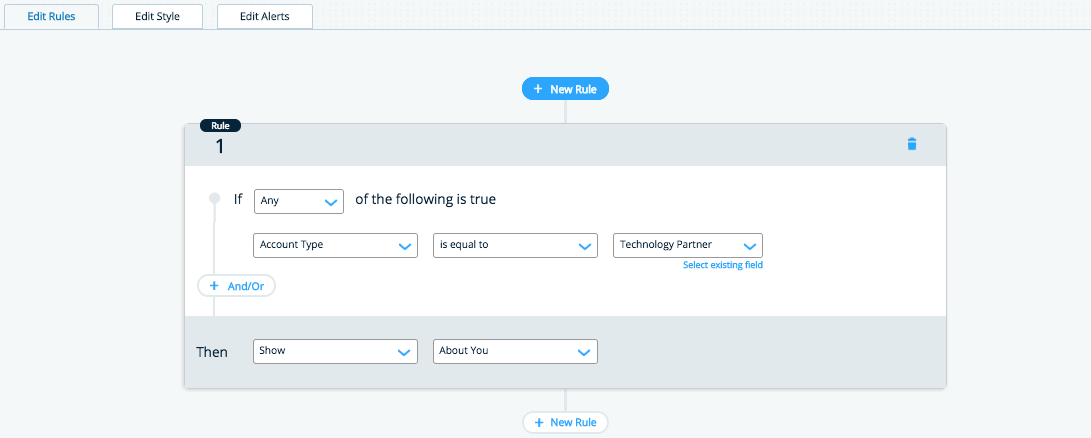This screenshot has height=438, width=1091.
Task: Click the plus icon on bottom New Rule
Action: coord(537,423)
